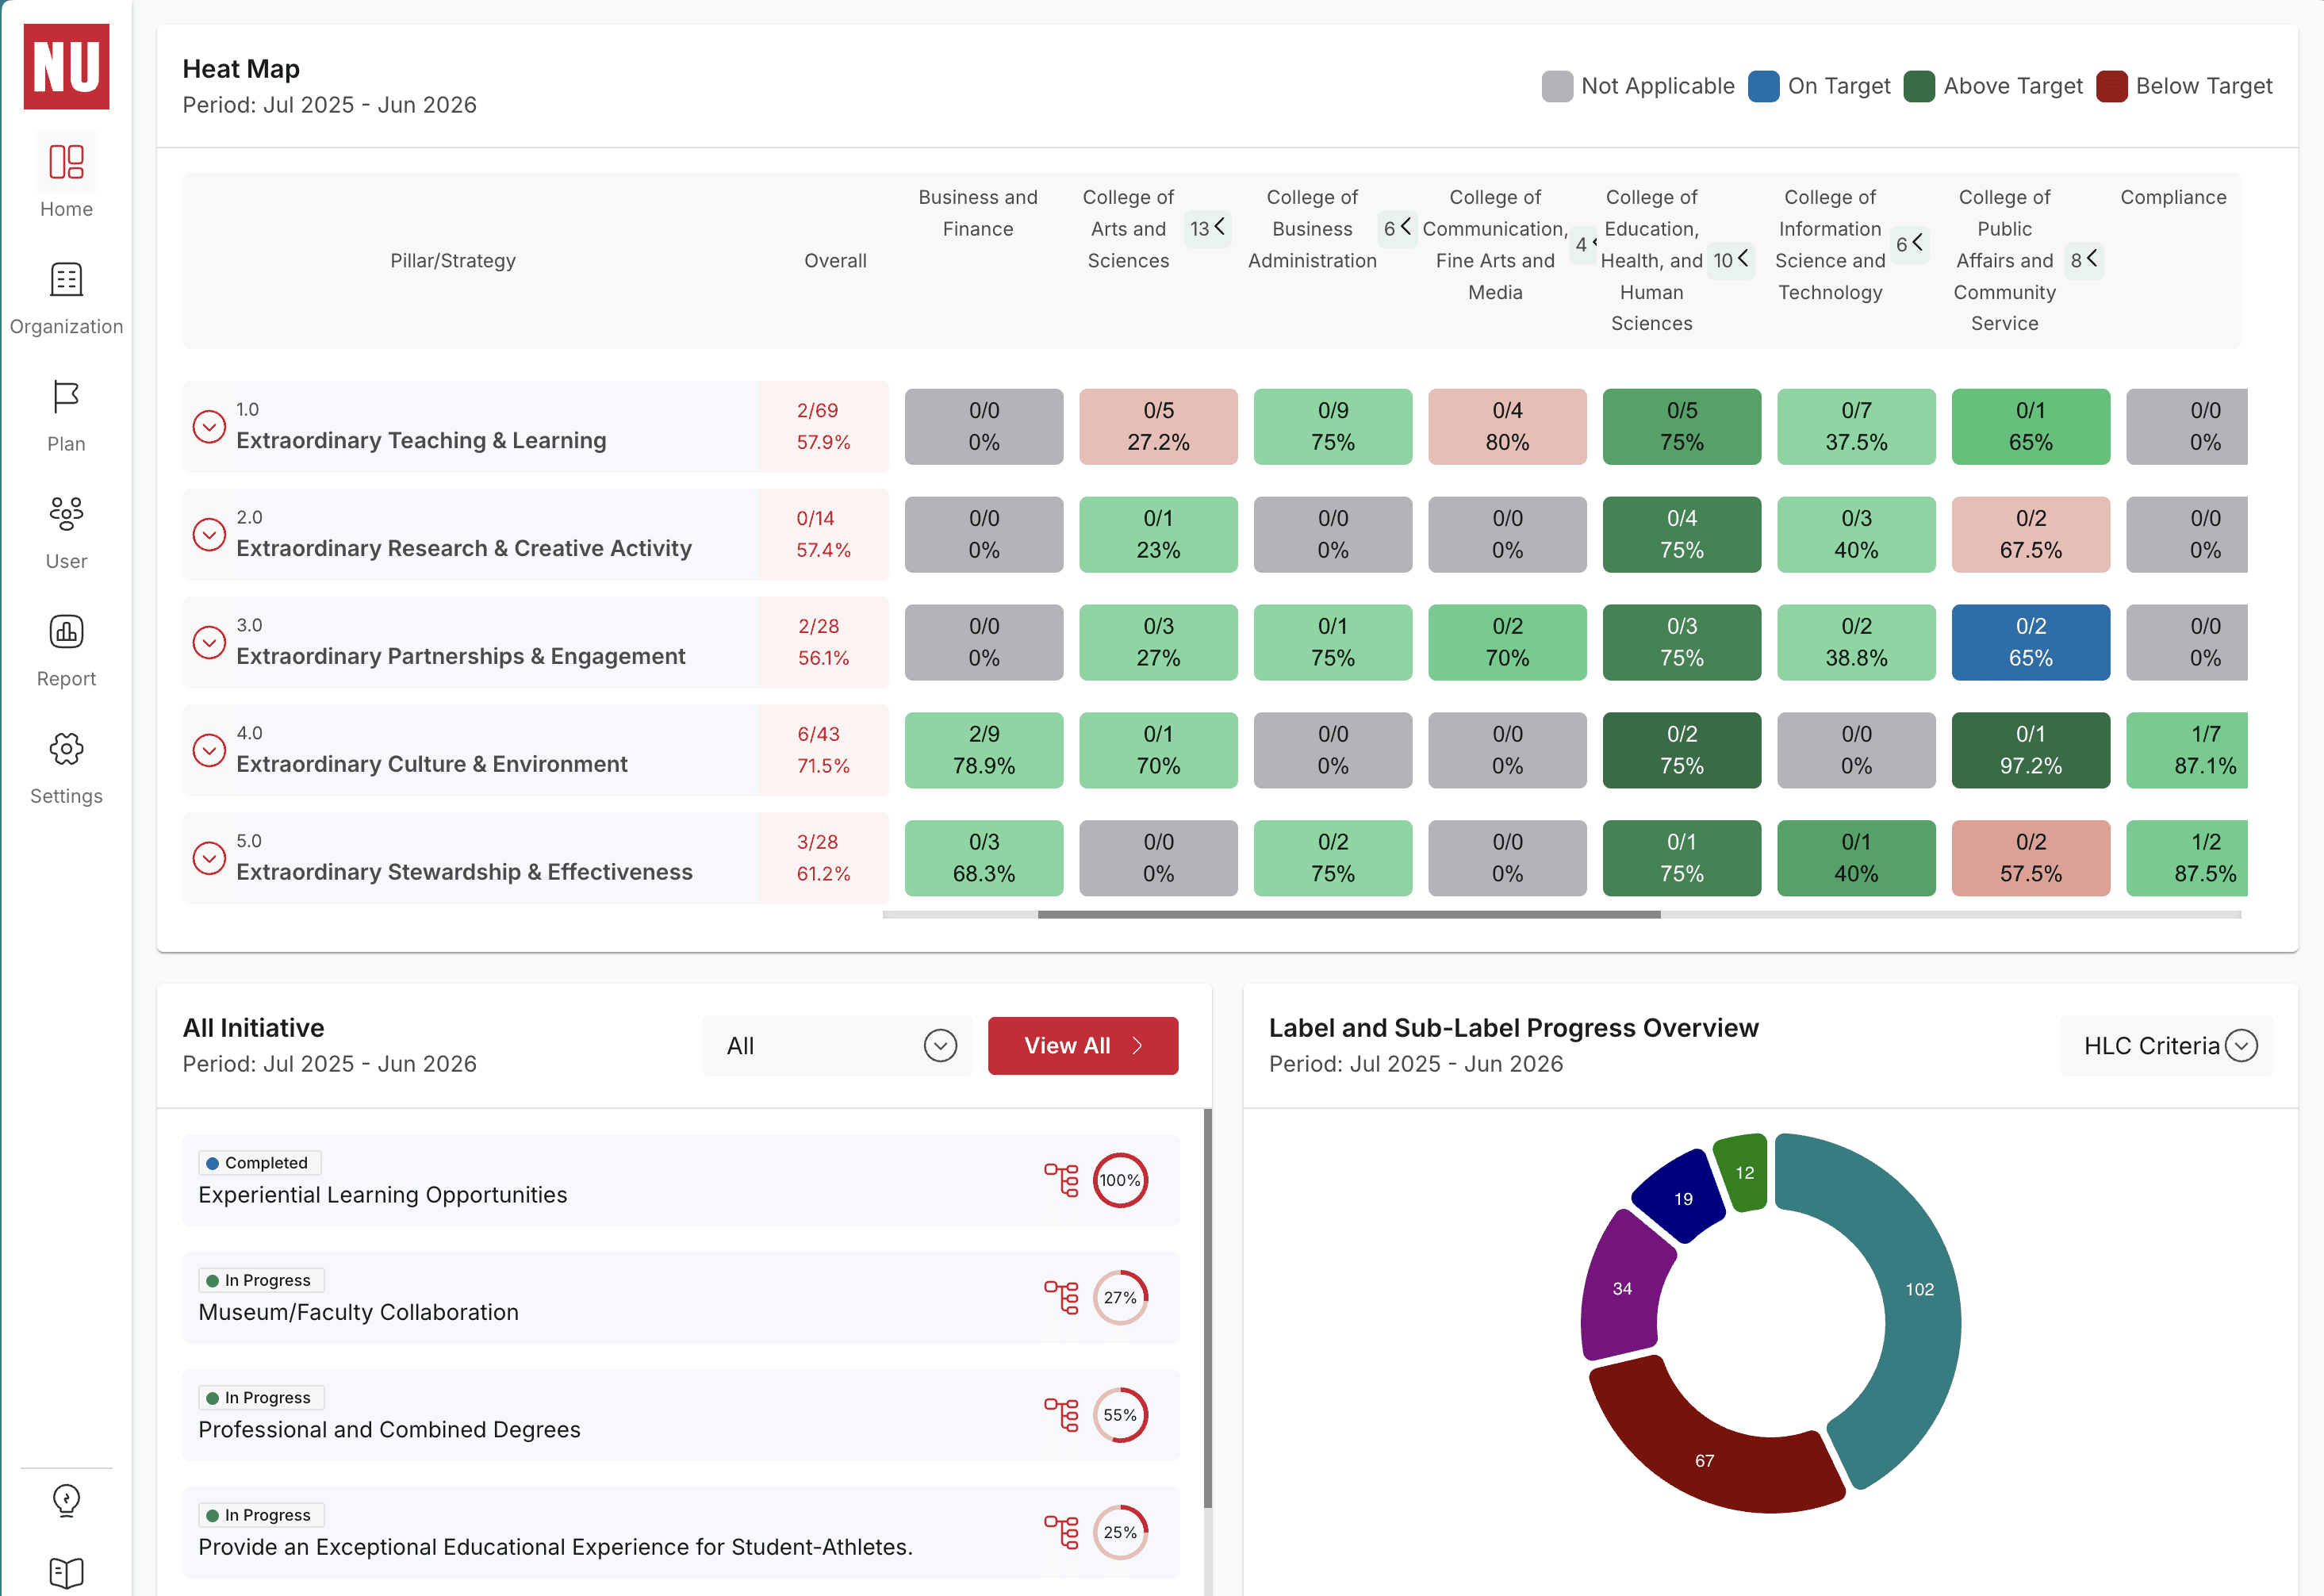2324x1596 pixels.
Task: Open hierarchy icon for Museum/Faculty Collaboration
Action: point(1061,1297)
